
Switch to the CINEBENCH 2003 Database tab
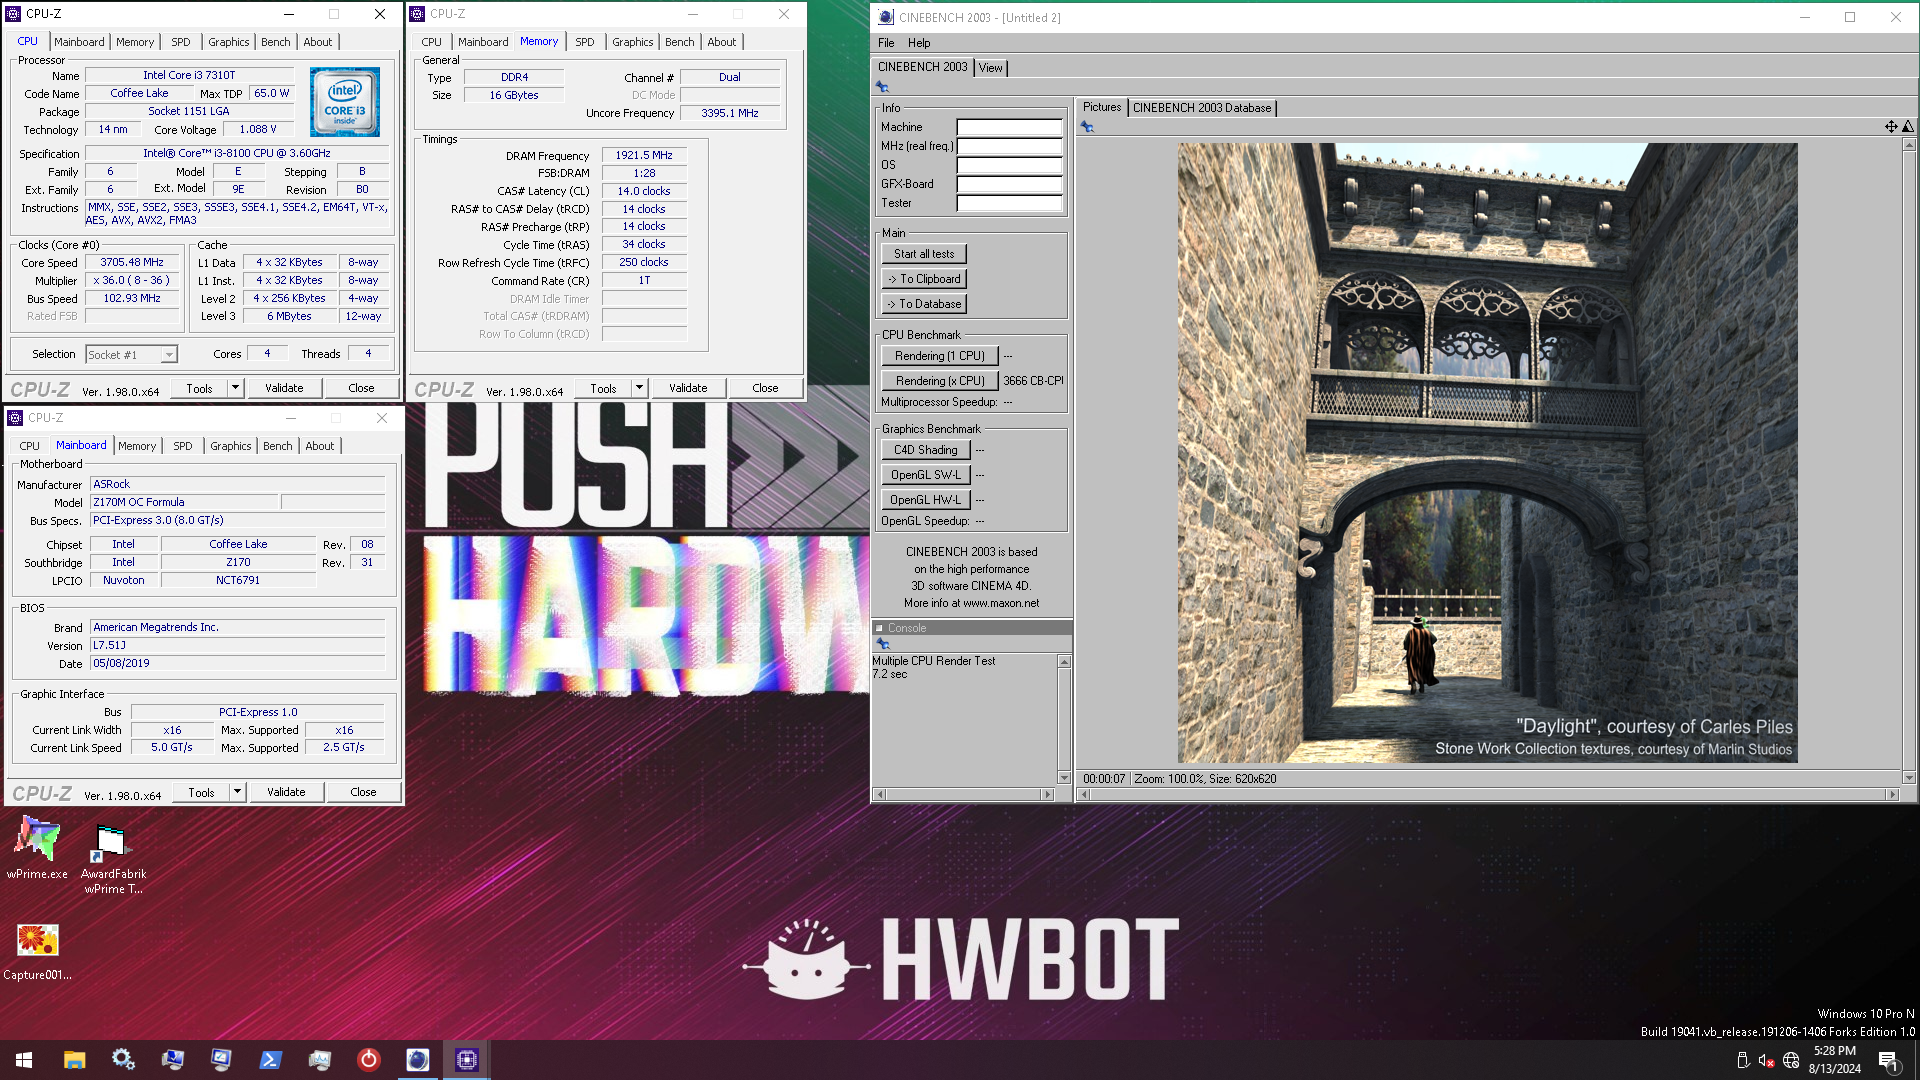pyautogui.click(x=1202, y=108)
